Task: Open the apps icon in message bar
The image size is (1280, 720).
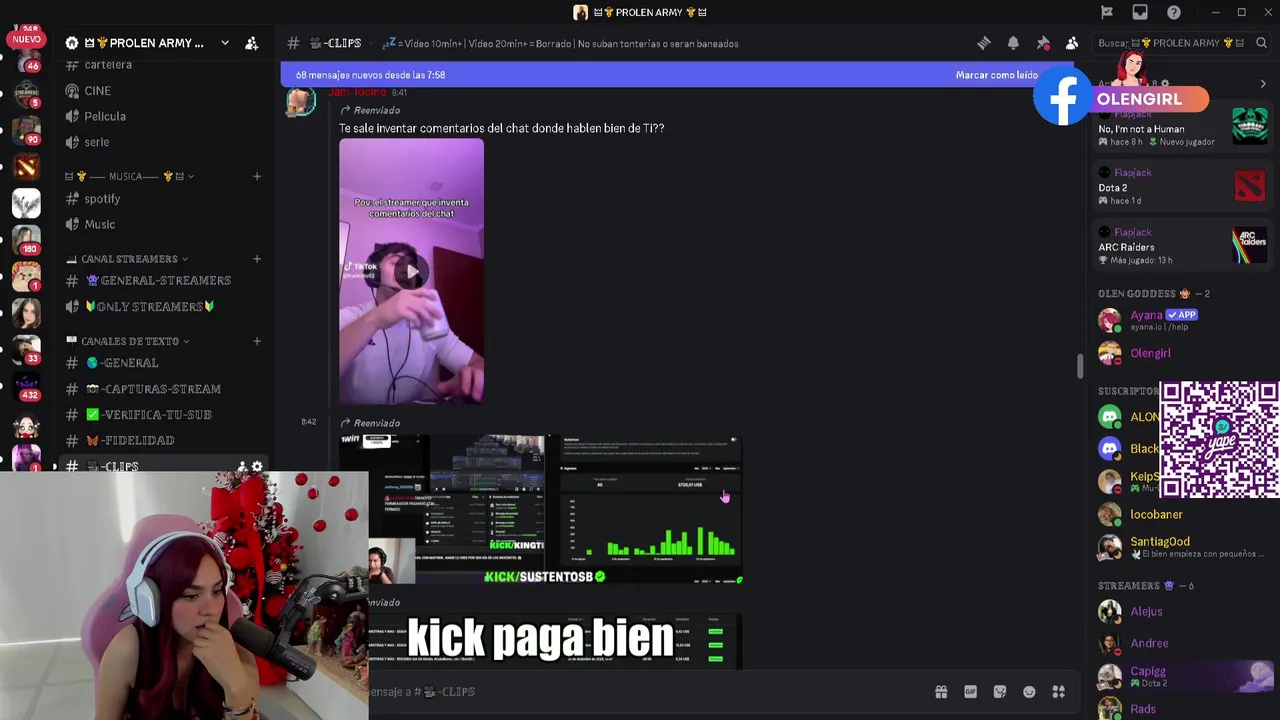Action: point(1059,692)
